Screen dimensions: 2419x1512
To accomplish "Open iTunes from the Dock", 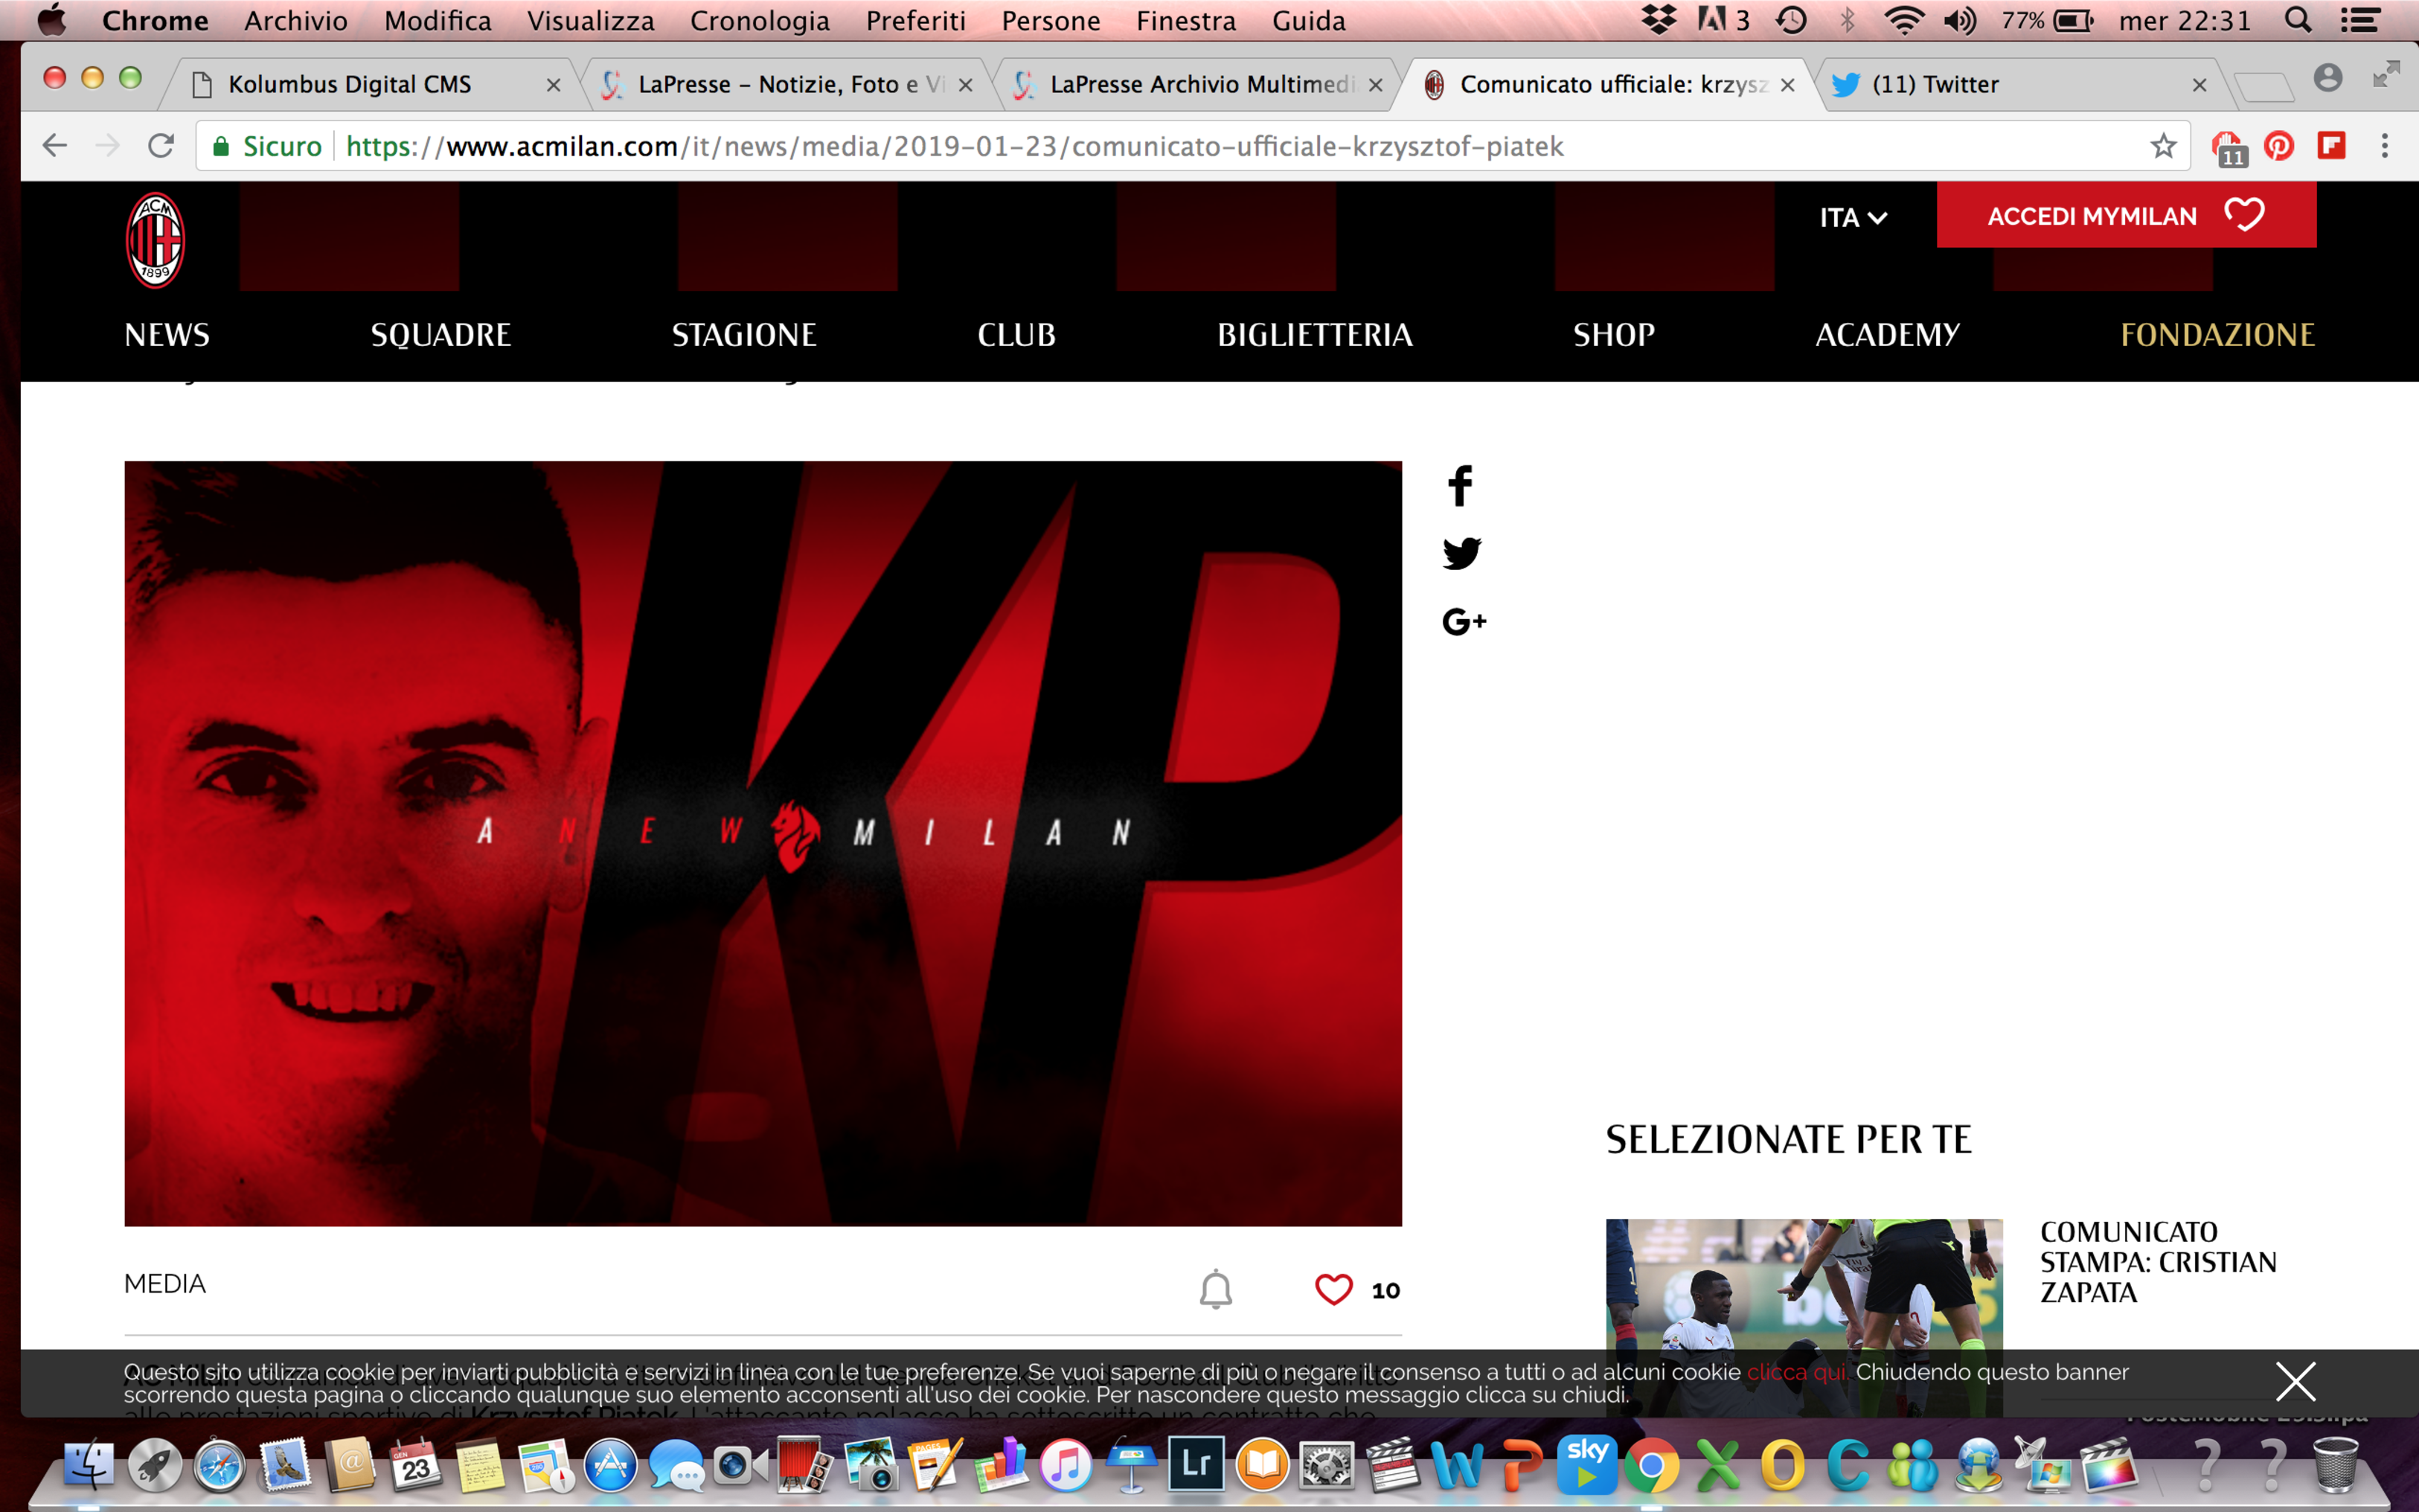I will point(1066,1466).
